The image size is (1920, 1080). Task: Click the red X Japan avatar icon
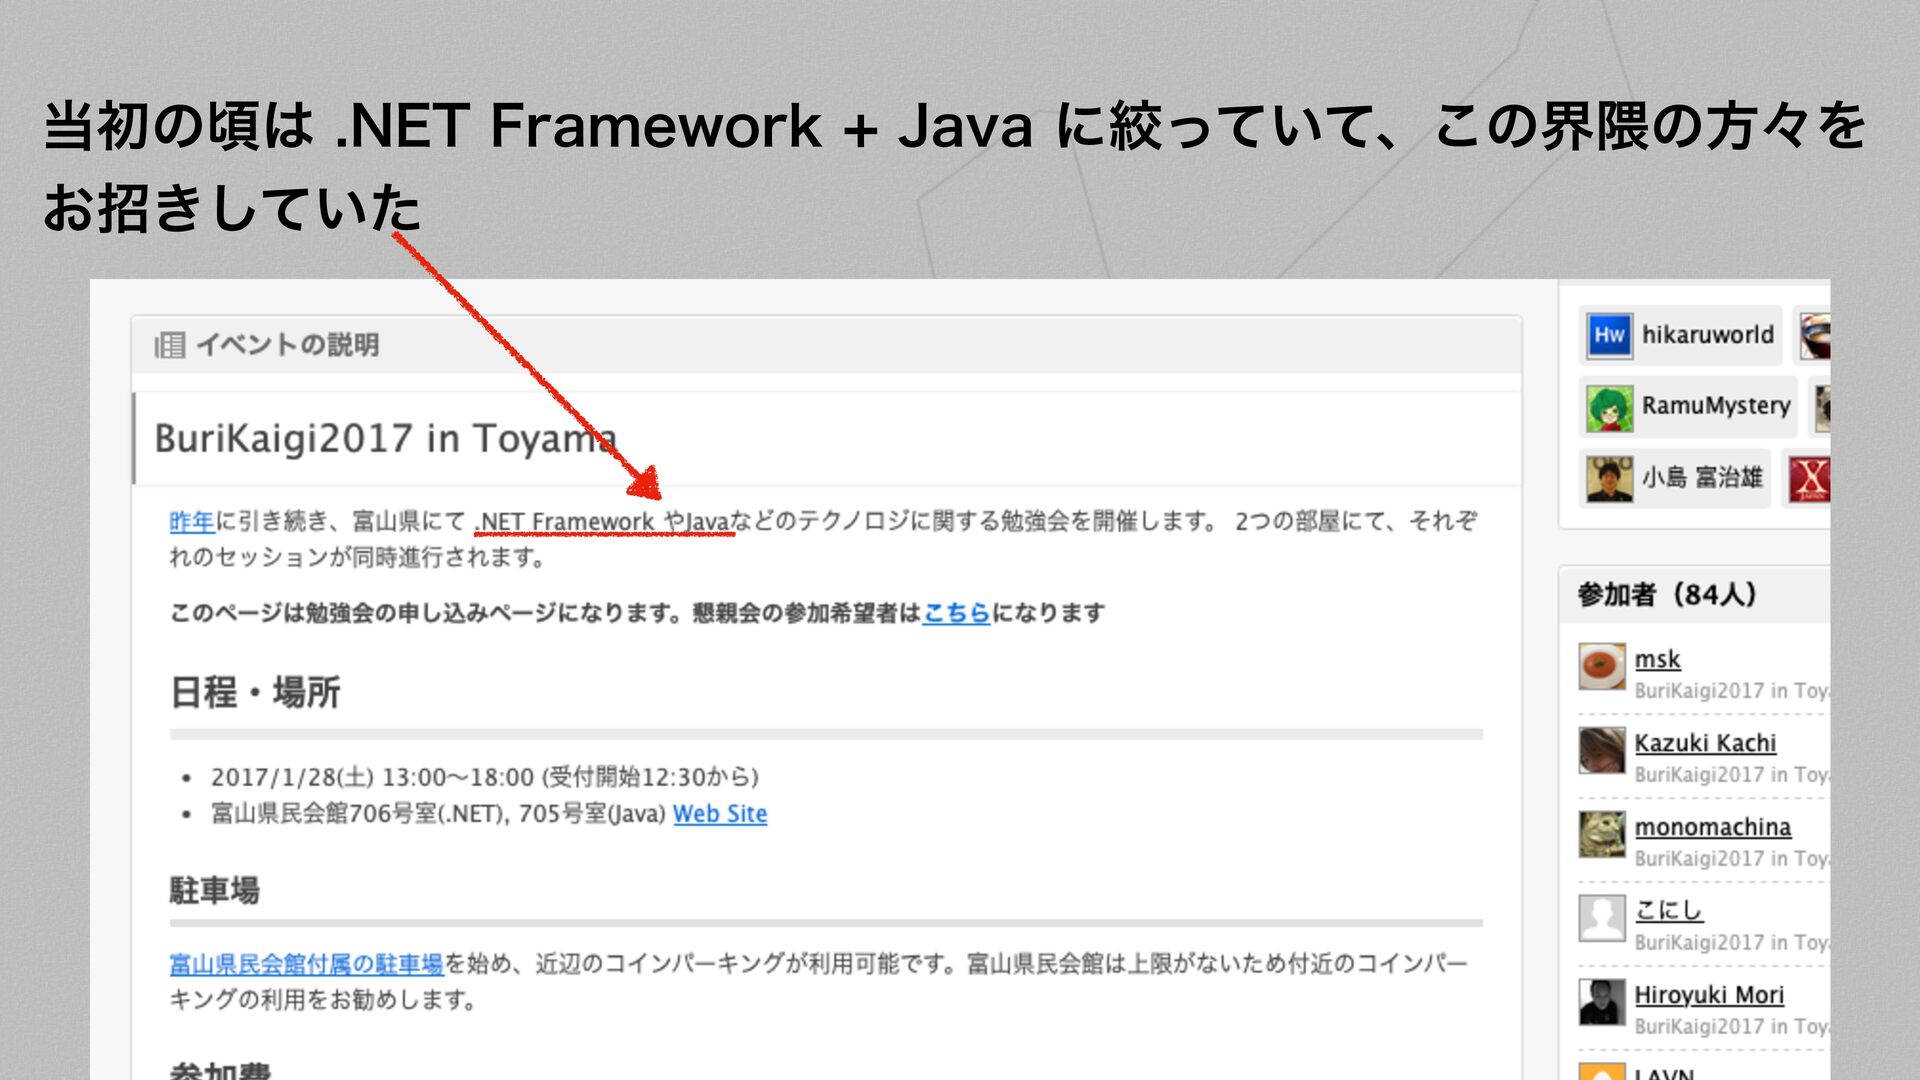[1810, 479]
